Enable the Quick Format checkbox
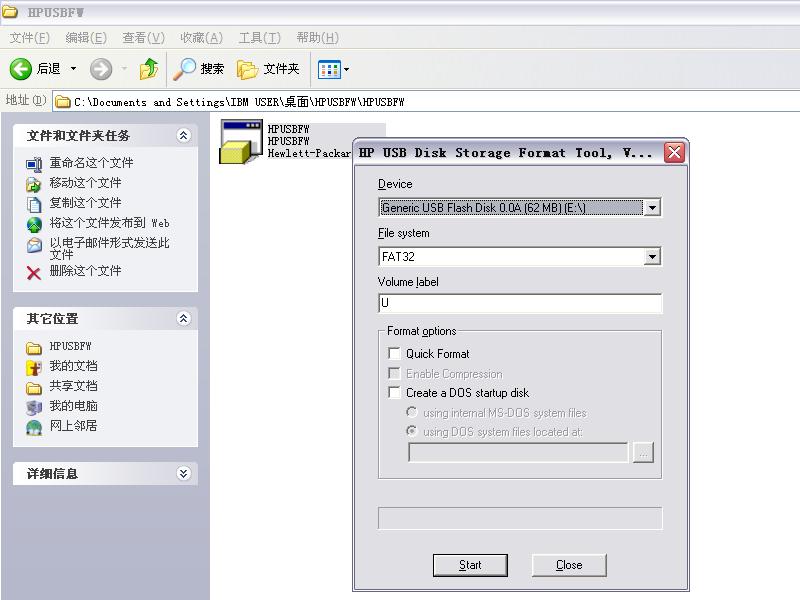This screenshot has height=600, width=800. point(394,353)
